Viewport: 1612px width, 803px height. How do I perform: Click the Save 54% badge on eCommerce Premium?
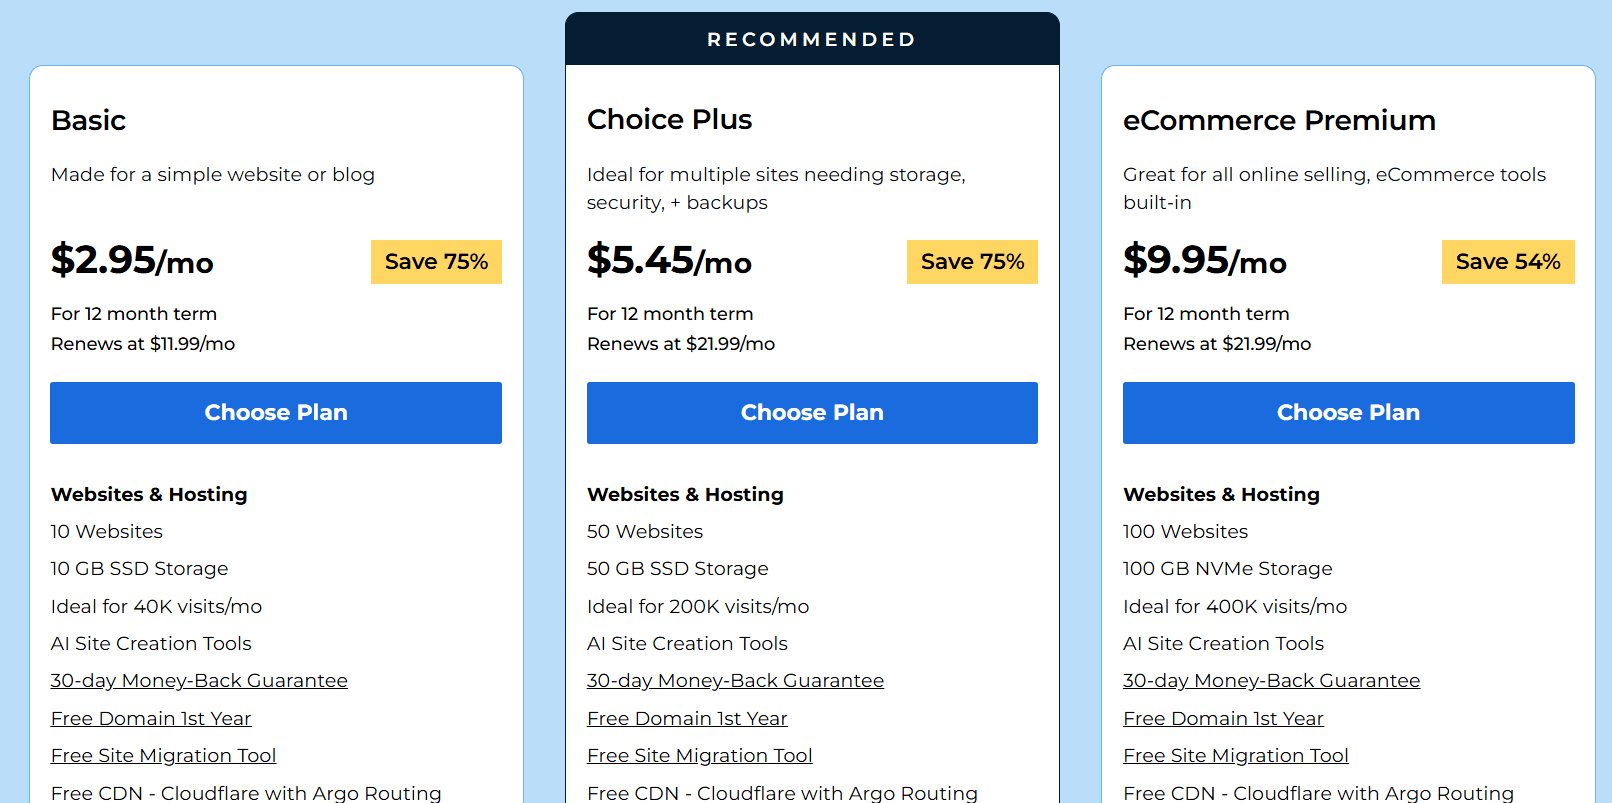click(1508, 261)
